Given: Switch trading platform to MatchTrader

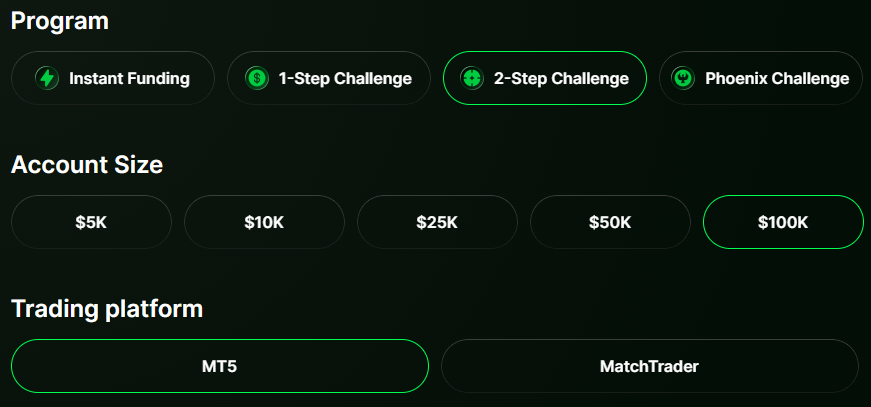Looking at the screenshot, I should [x=649, y=366].
